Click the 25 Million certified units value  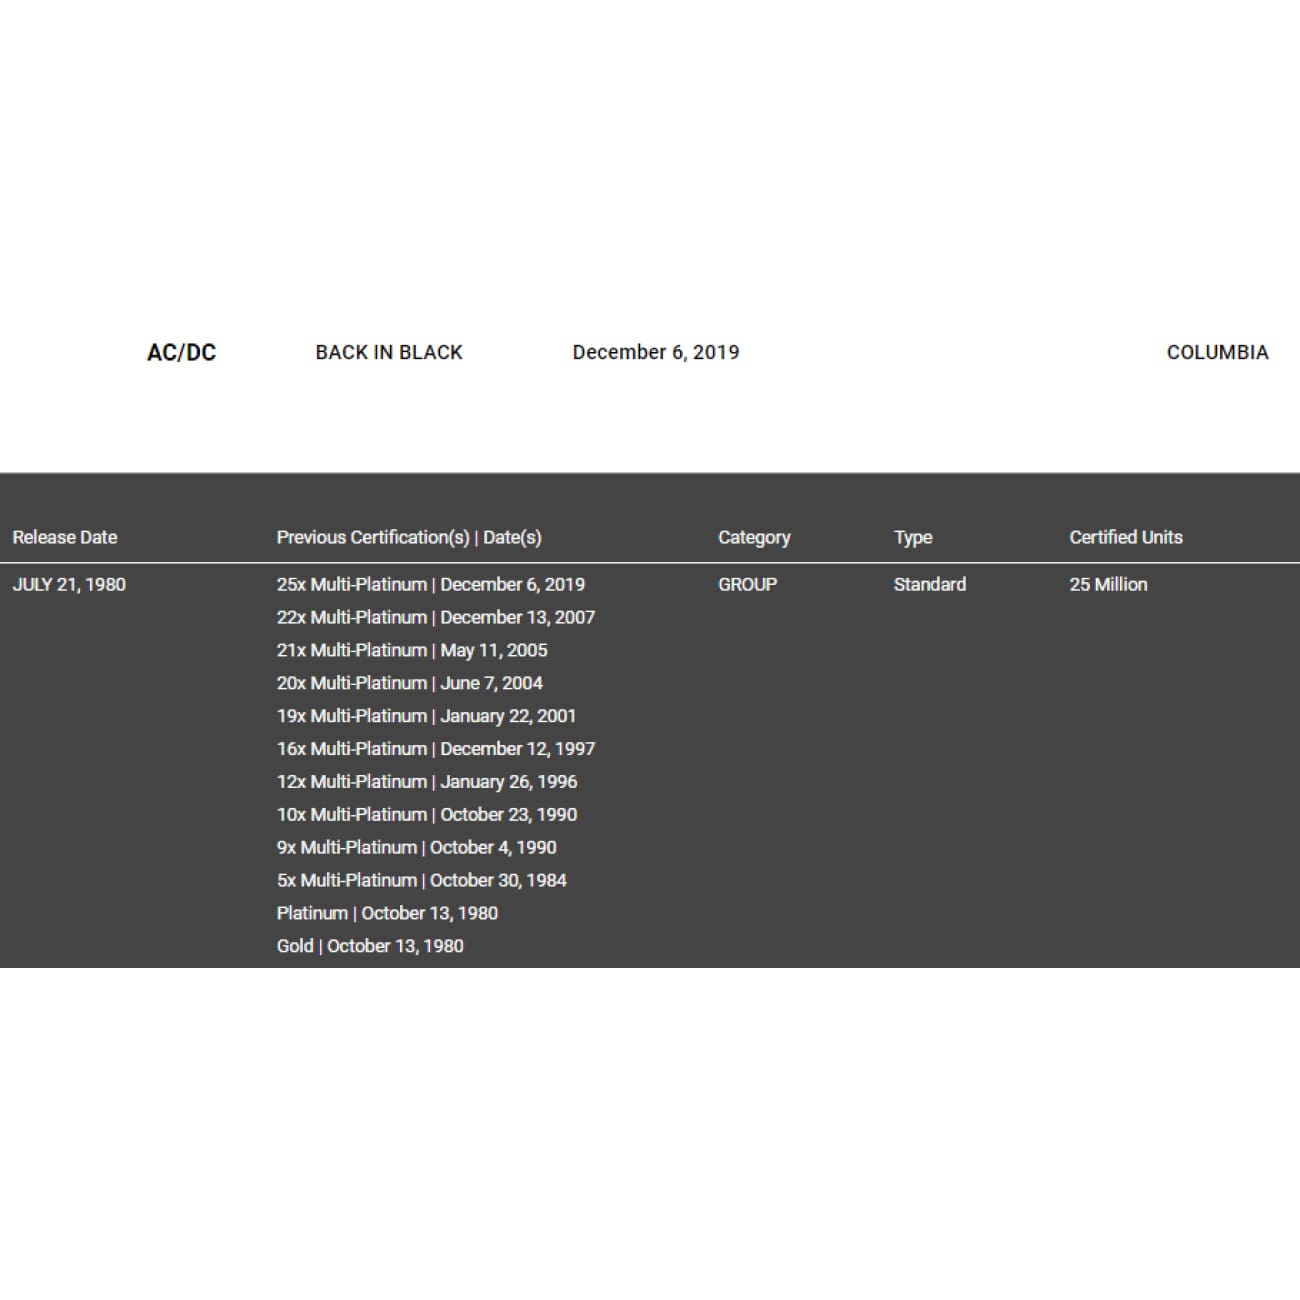(x=1108, y=584)
